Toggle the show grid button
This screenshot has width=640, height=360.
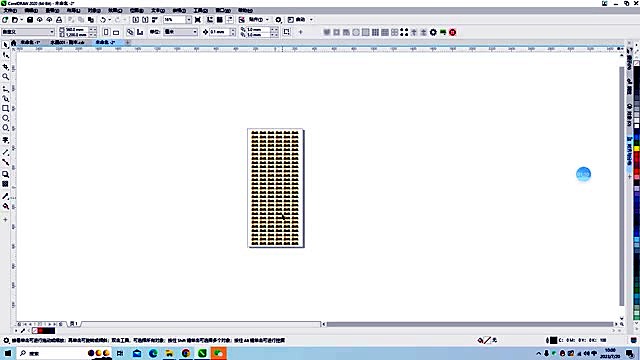220,20
